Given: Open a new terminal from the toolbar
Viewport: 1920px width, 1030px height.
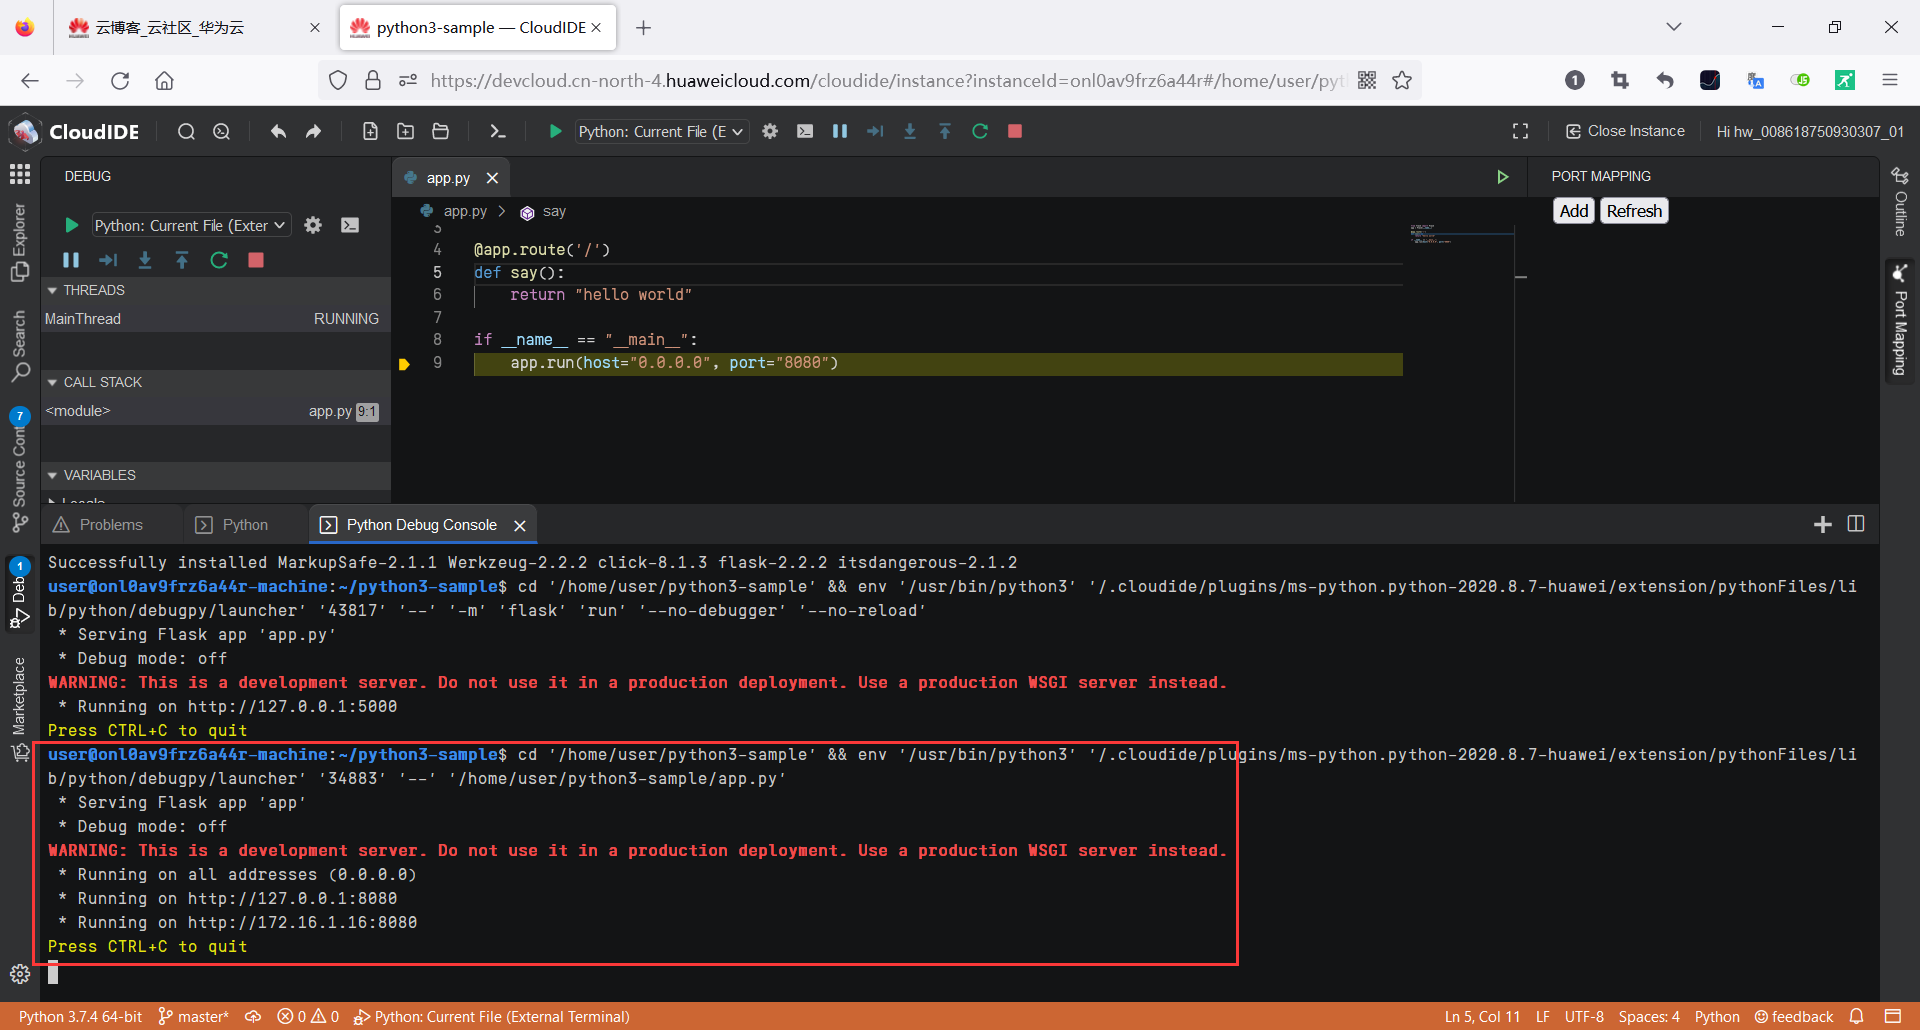Looking at the screenshot, I should click(x=497, y=131).
